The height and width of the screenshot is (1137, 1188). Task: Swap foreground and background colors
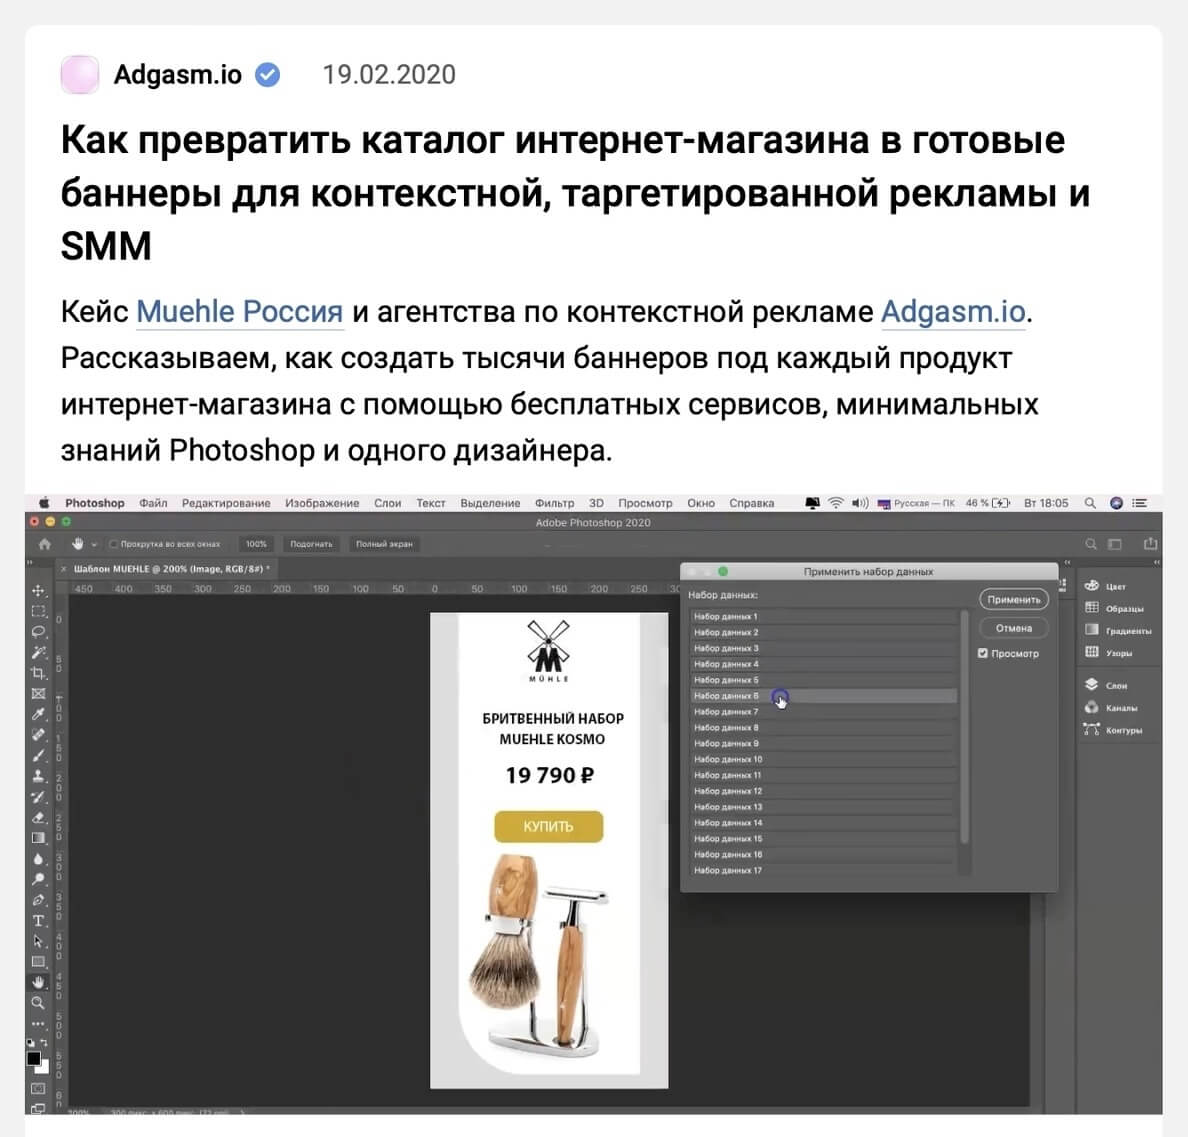click(45, 1043)
